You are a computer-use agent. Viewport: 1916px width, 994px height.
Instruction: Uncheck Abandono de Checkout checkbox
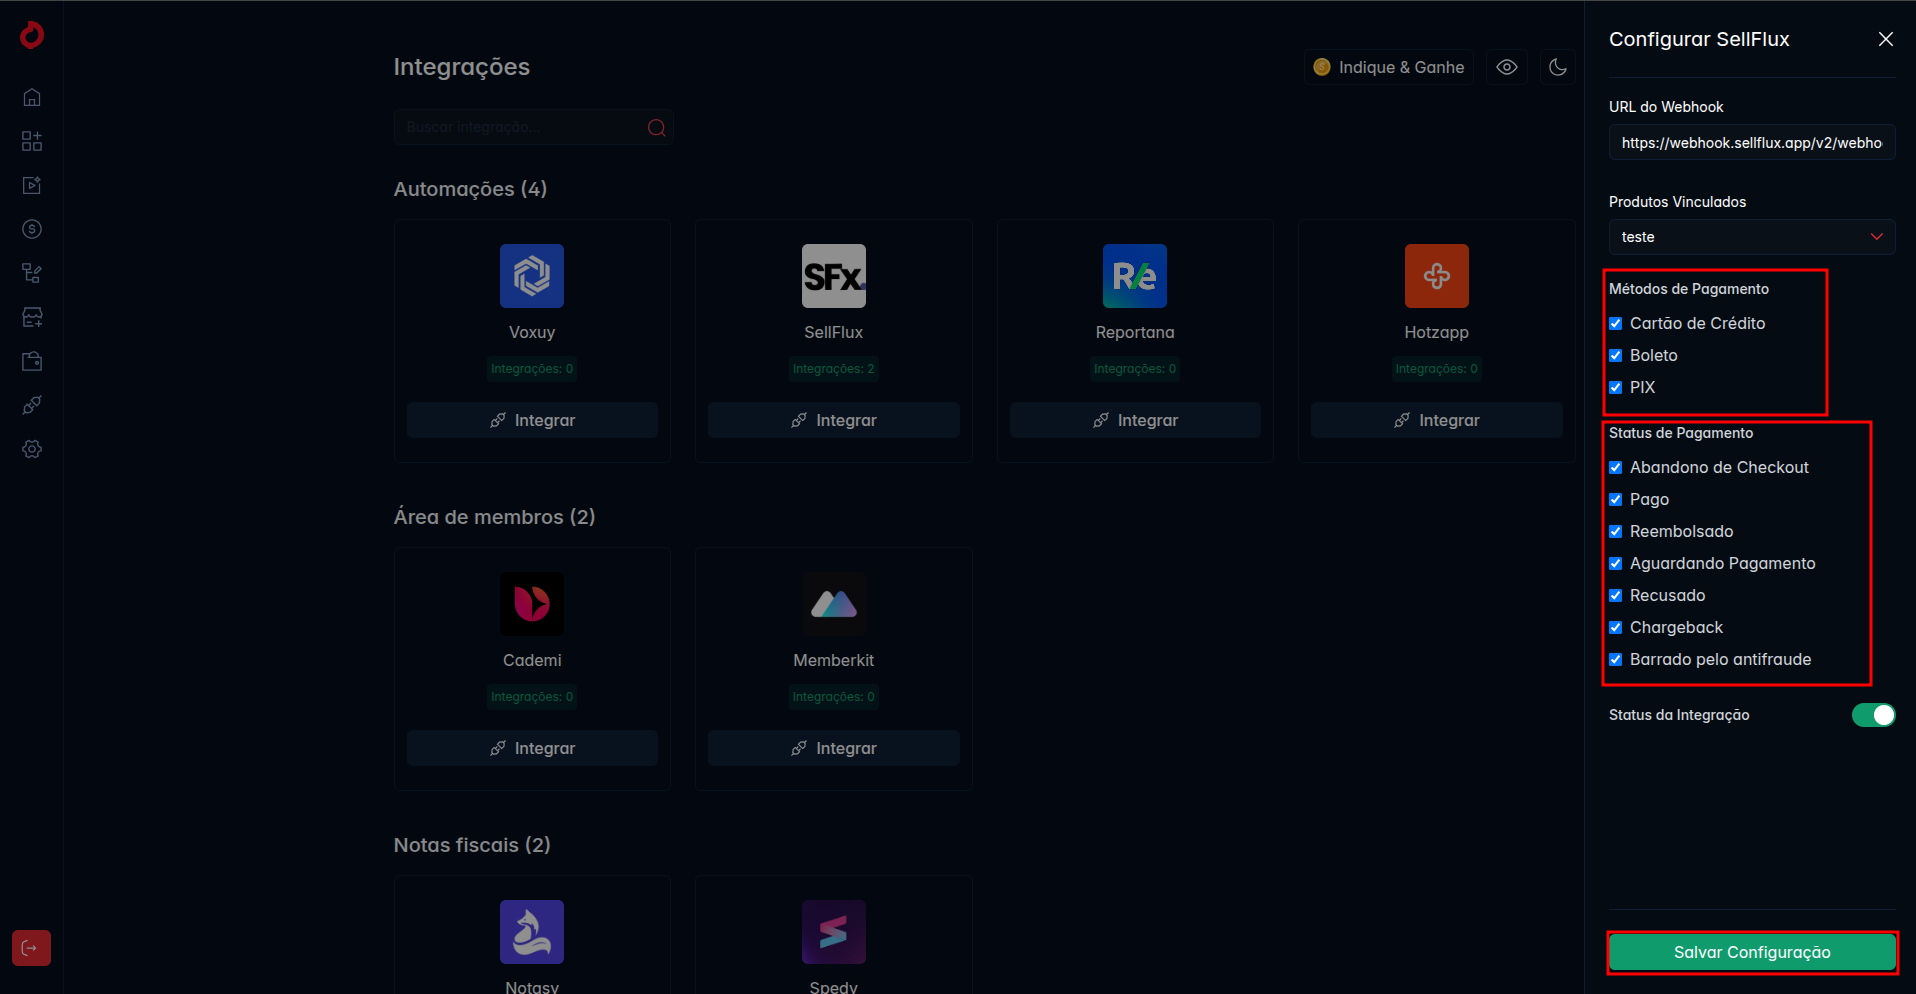(x=1616, y=467)
